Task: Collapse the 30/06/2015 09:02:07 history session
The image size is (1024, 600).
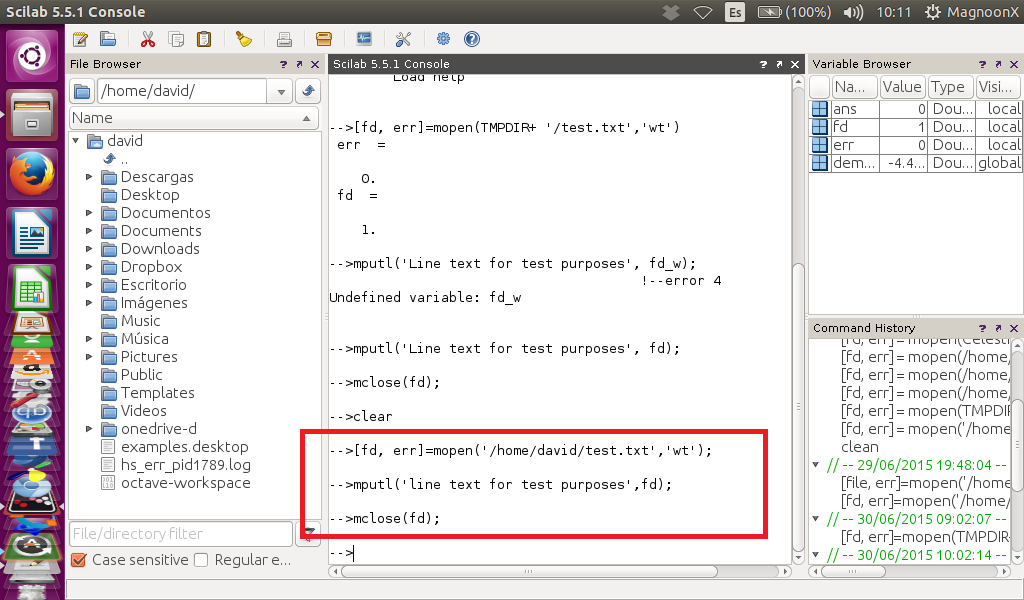Action: pos(816,519)
